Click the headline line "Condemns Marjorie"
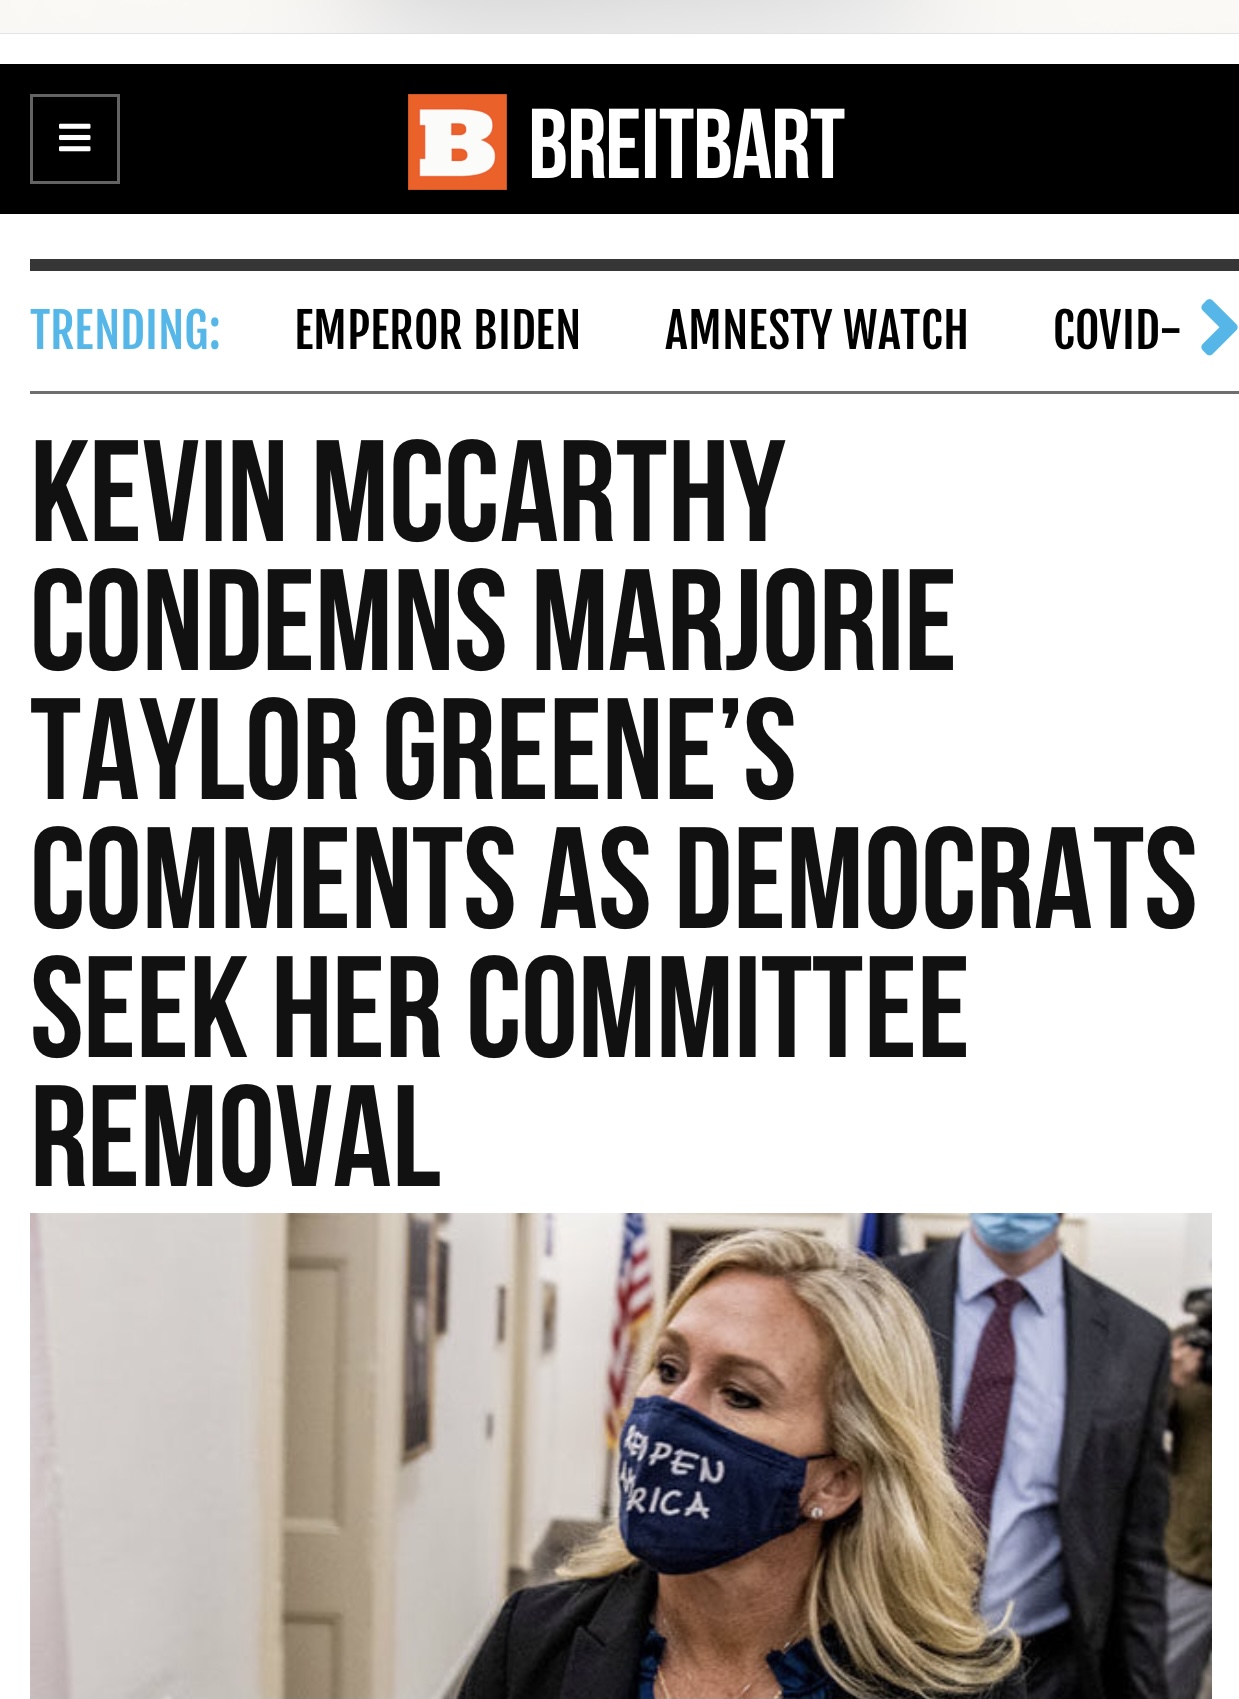Image resolution: width=1239 pixels, height=1699 pixels. pos(493,620)
